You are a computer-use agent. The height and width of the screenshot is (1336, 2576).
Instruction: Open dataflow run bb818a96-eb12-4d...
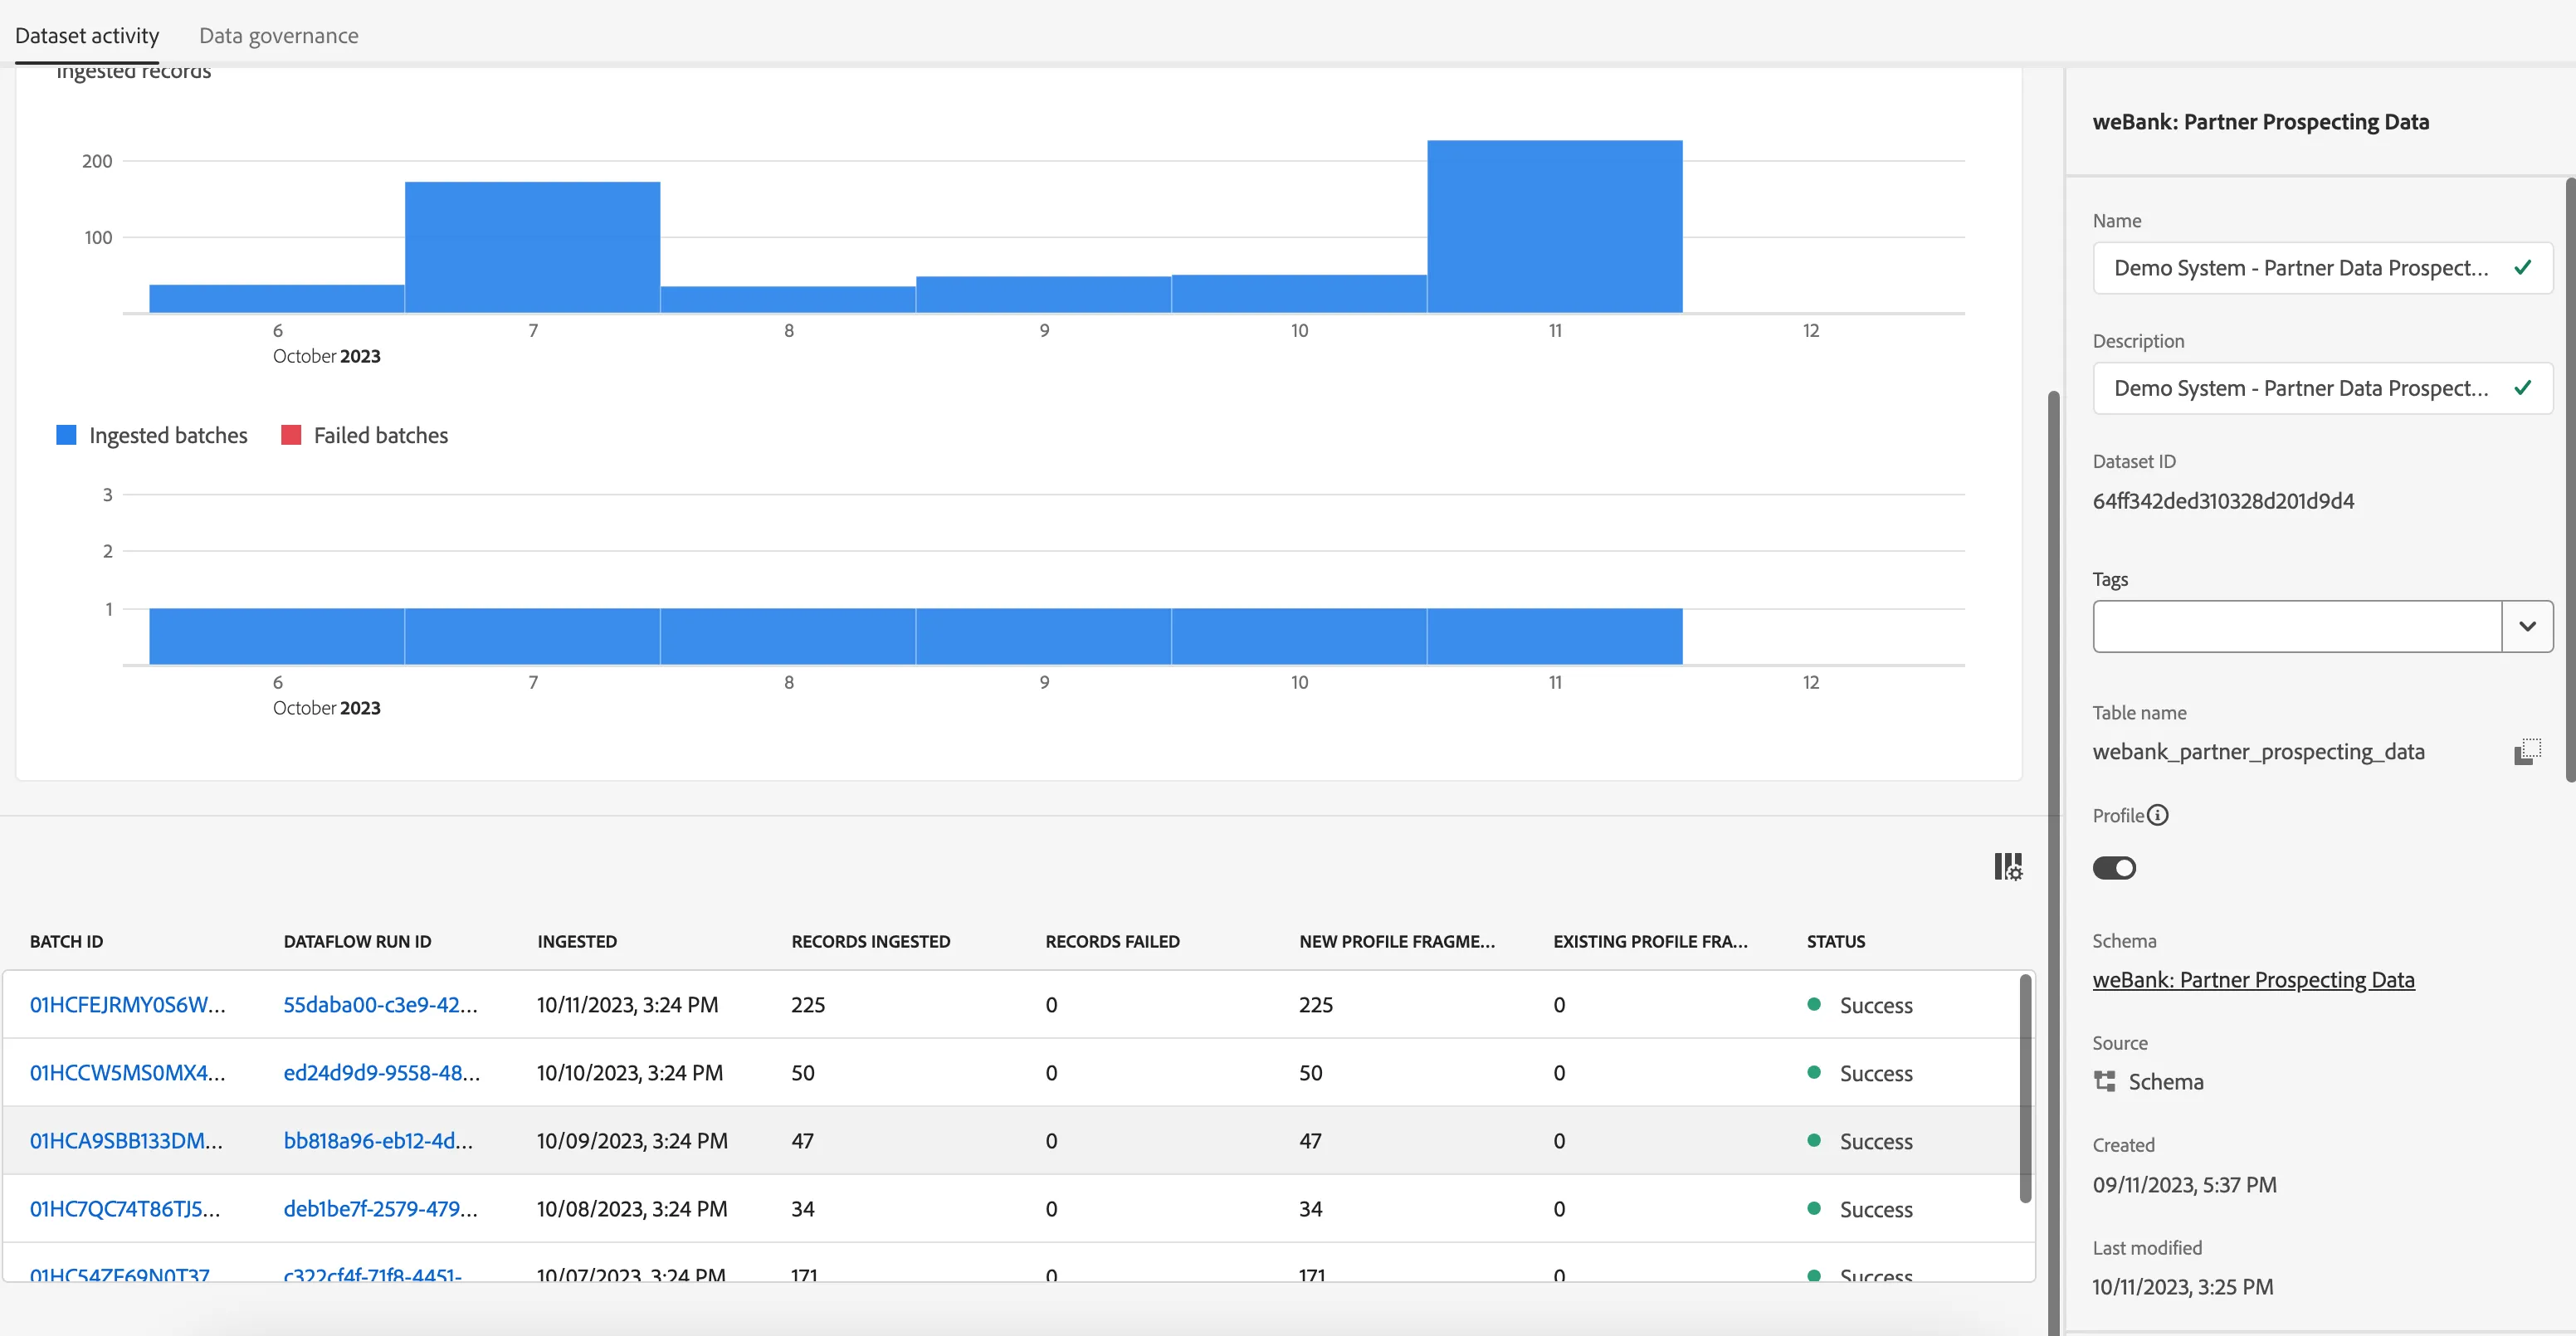tap(378, 1141)
